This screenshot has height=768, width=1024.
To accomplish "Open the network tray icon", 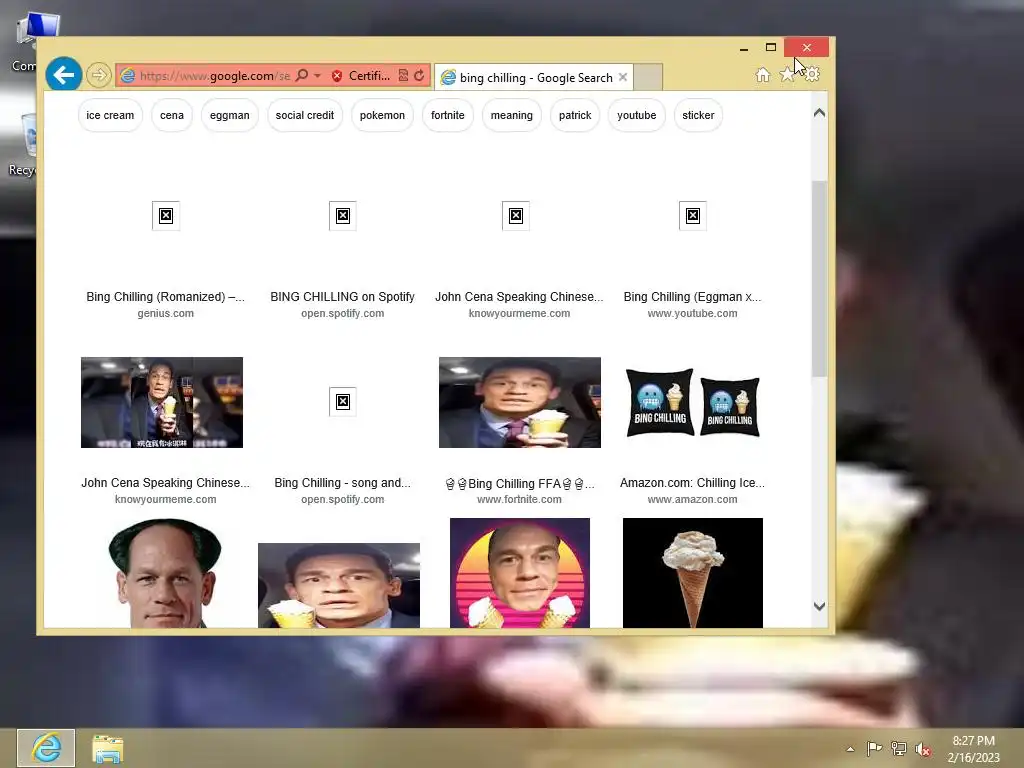I will click(899, 748).
